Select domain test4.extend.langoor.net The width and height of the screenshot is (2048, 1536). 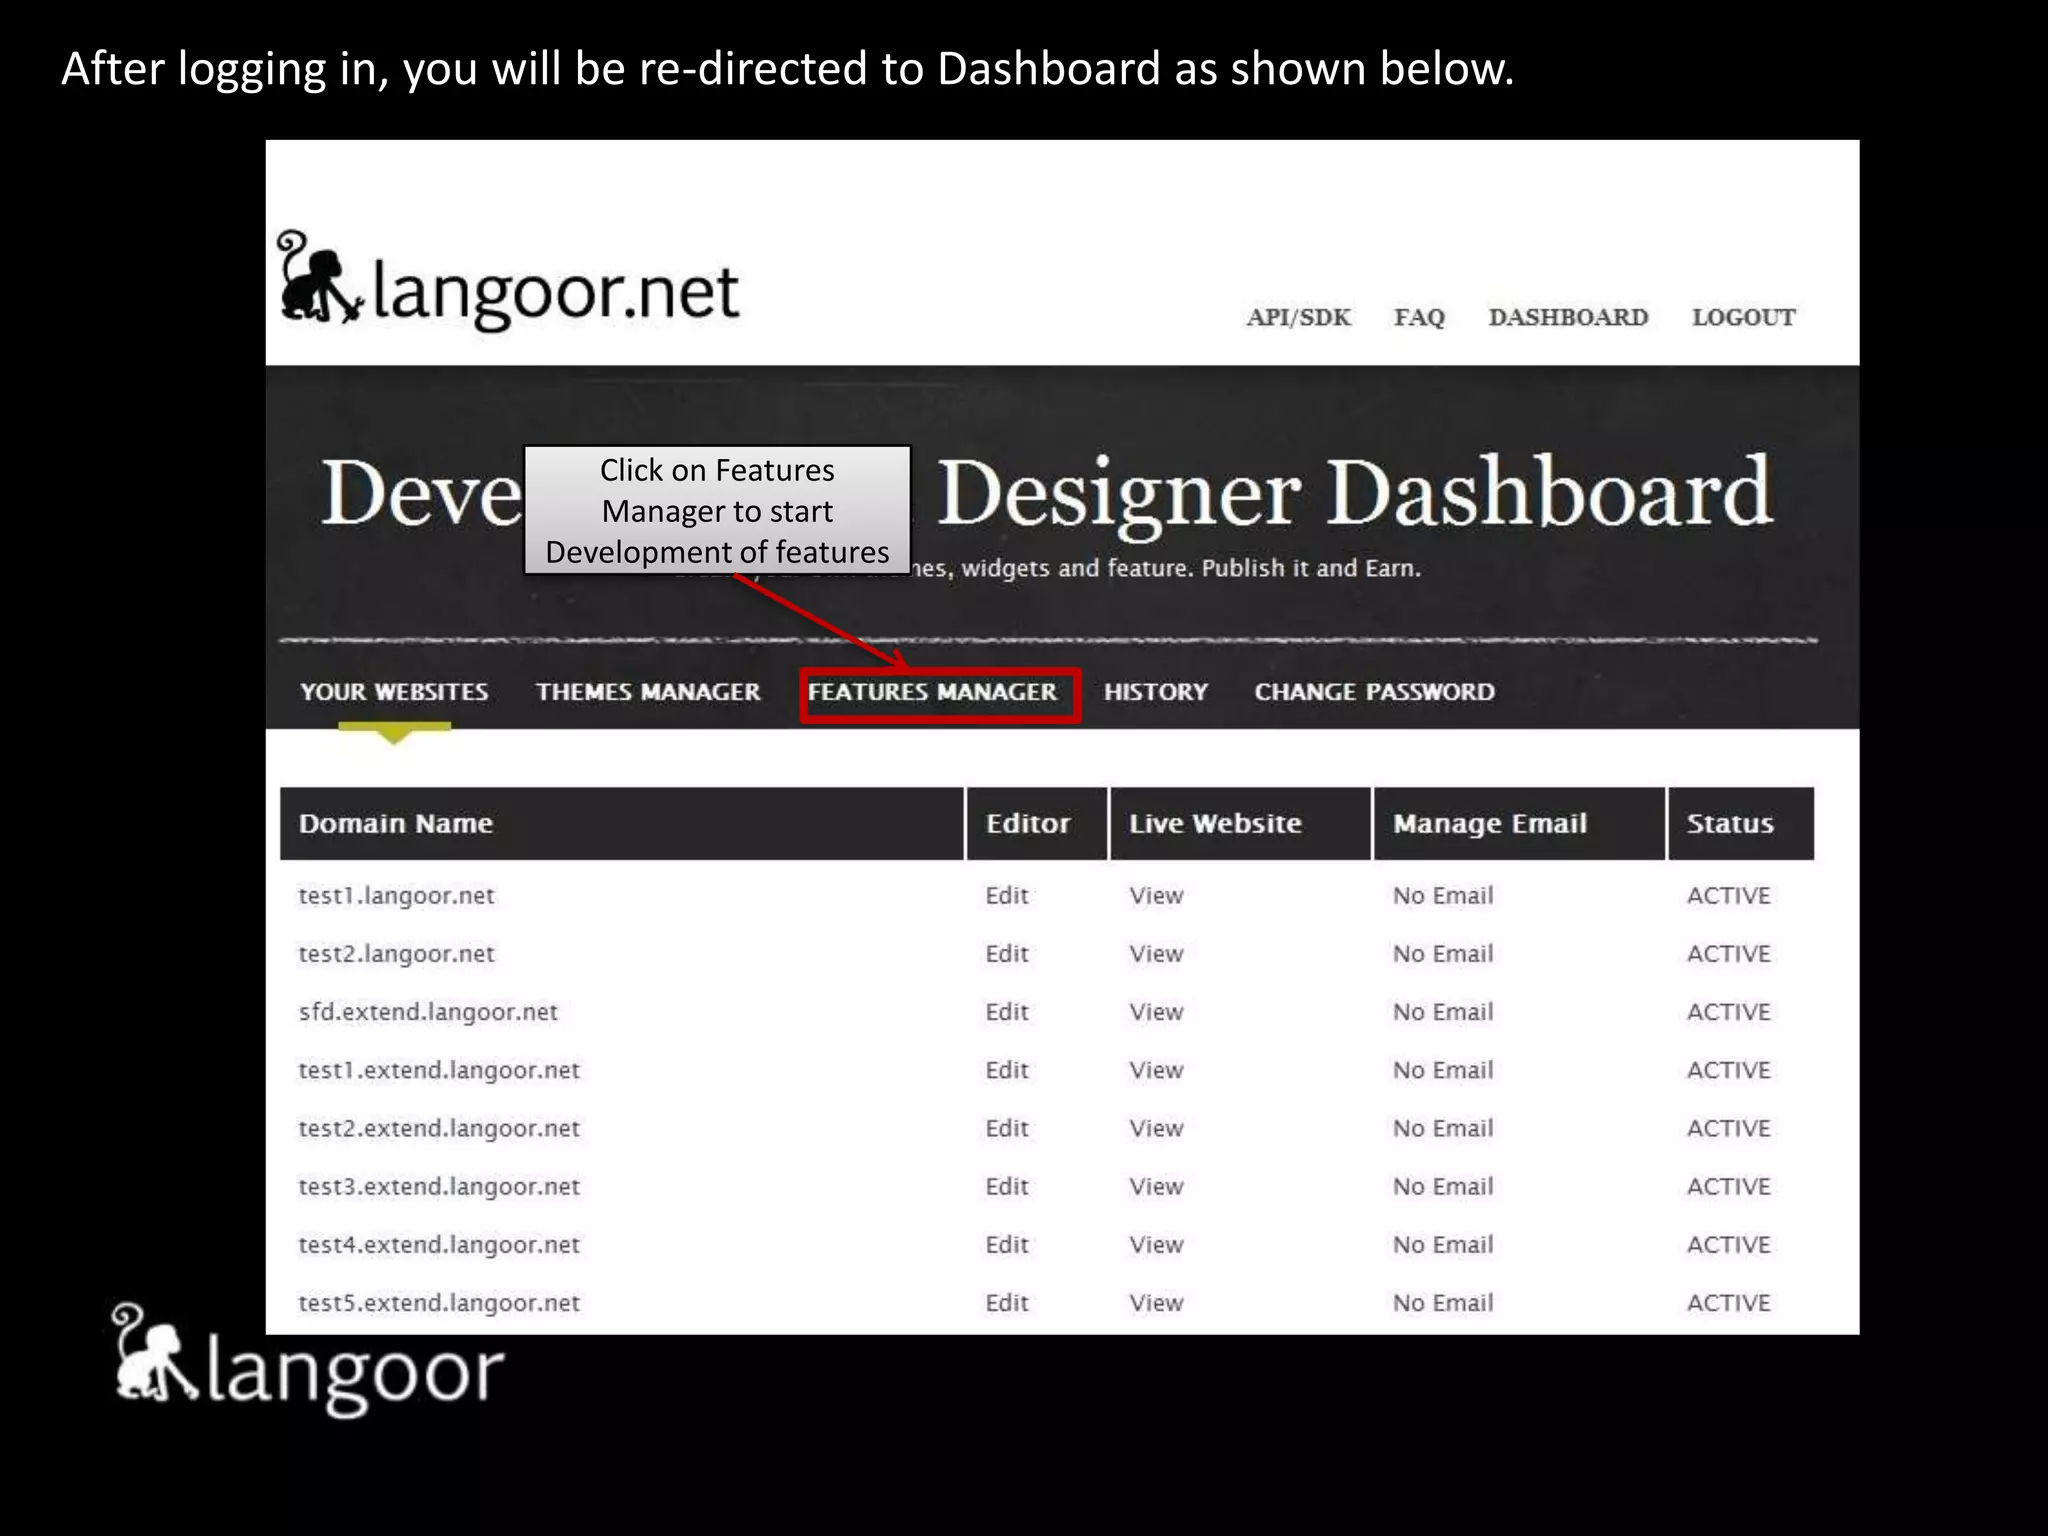click(x=439, y=1244)
